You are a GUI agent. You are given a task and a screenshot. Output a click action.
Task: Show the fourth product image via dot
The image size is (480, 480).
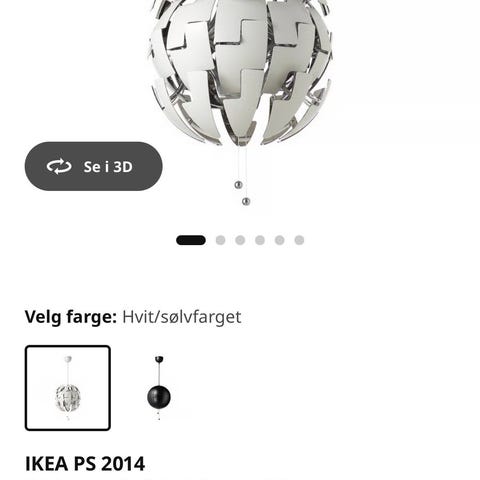(260, 240)
